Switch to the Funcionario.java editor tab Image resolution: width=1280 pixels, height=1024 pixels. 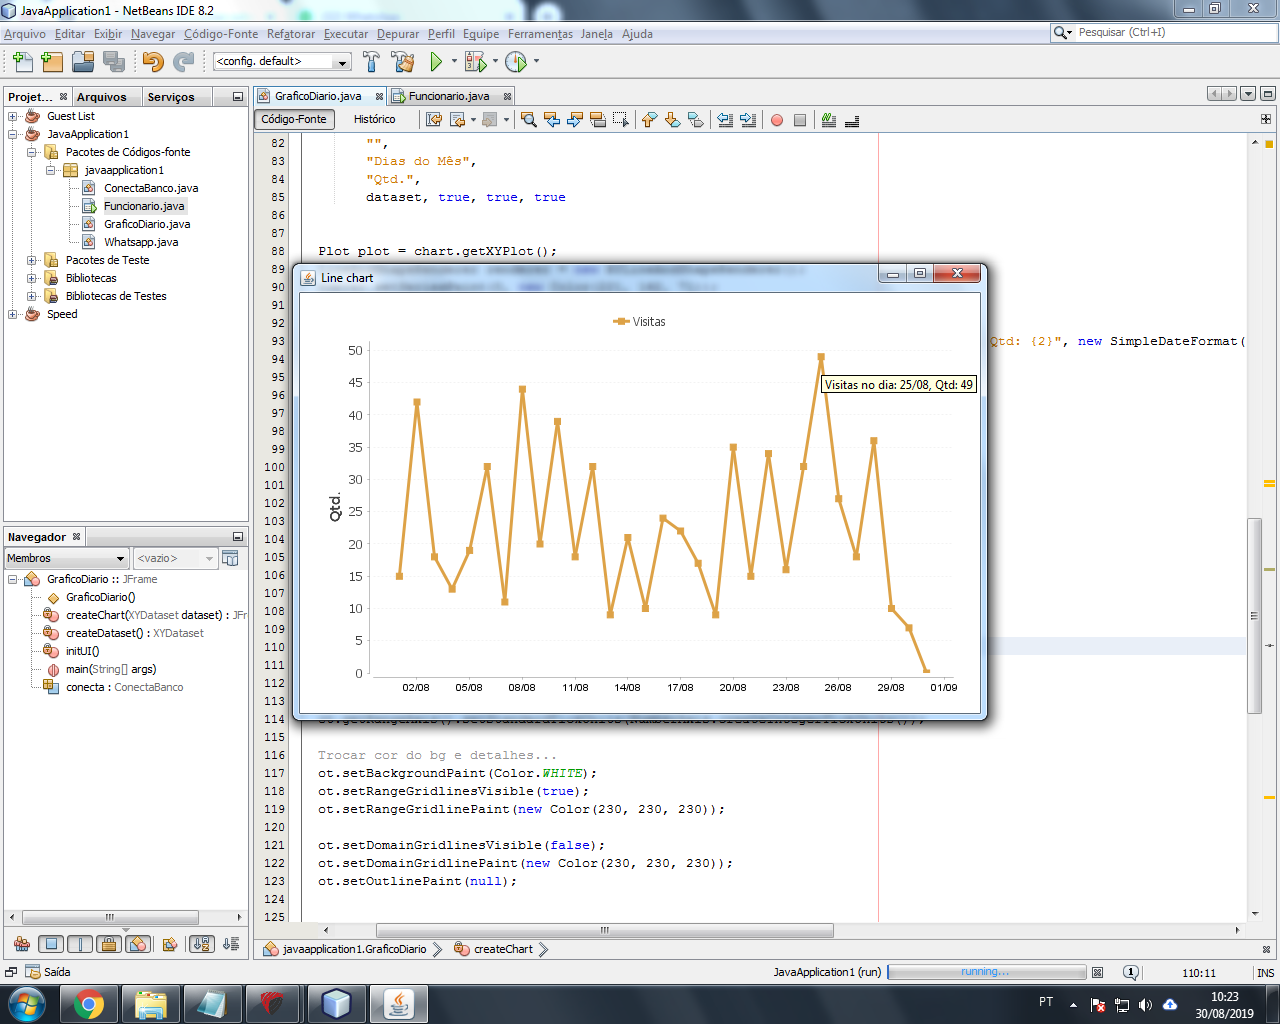[449, 96]
